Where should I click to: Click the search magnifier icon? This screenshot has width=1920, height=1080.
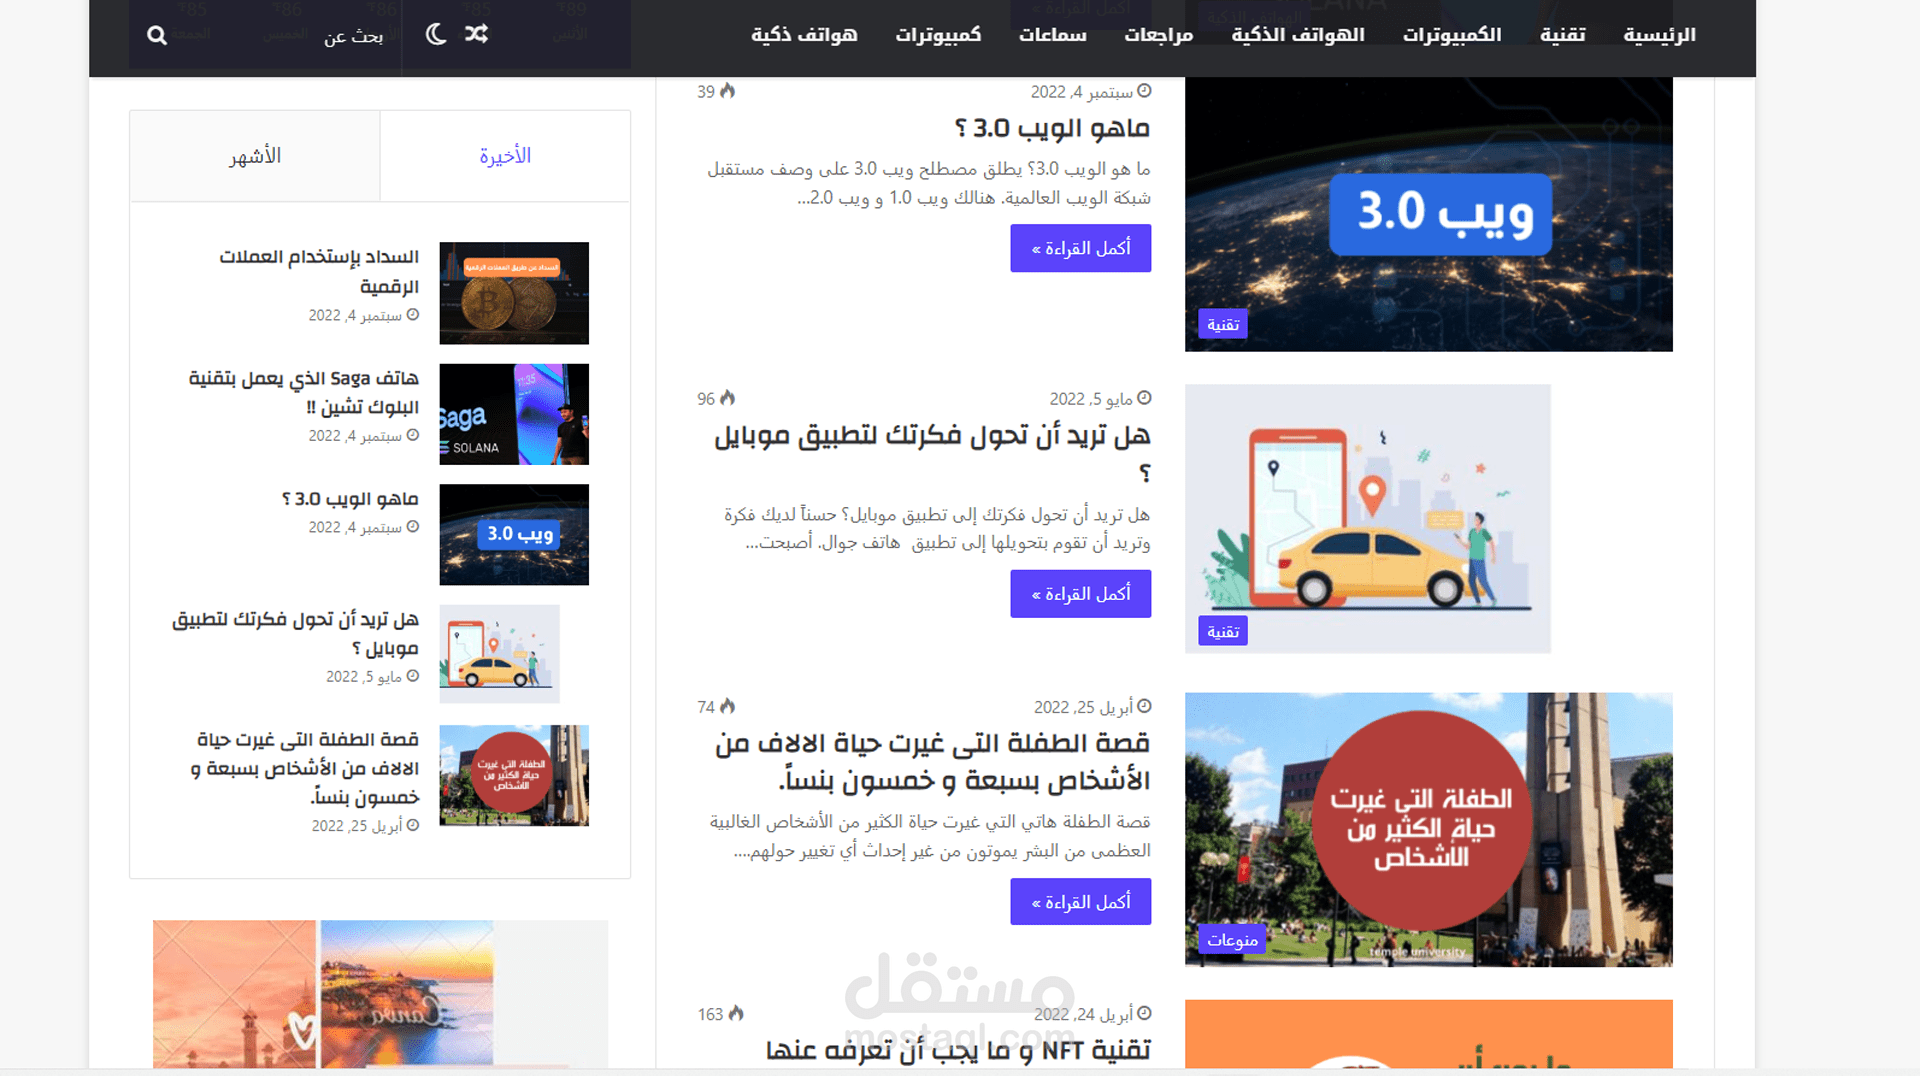[x=157, y=35]
